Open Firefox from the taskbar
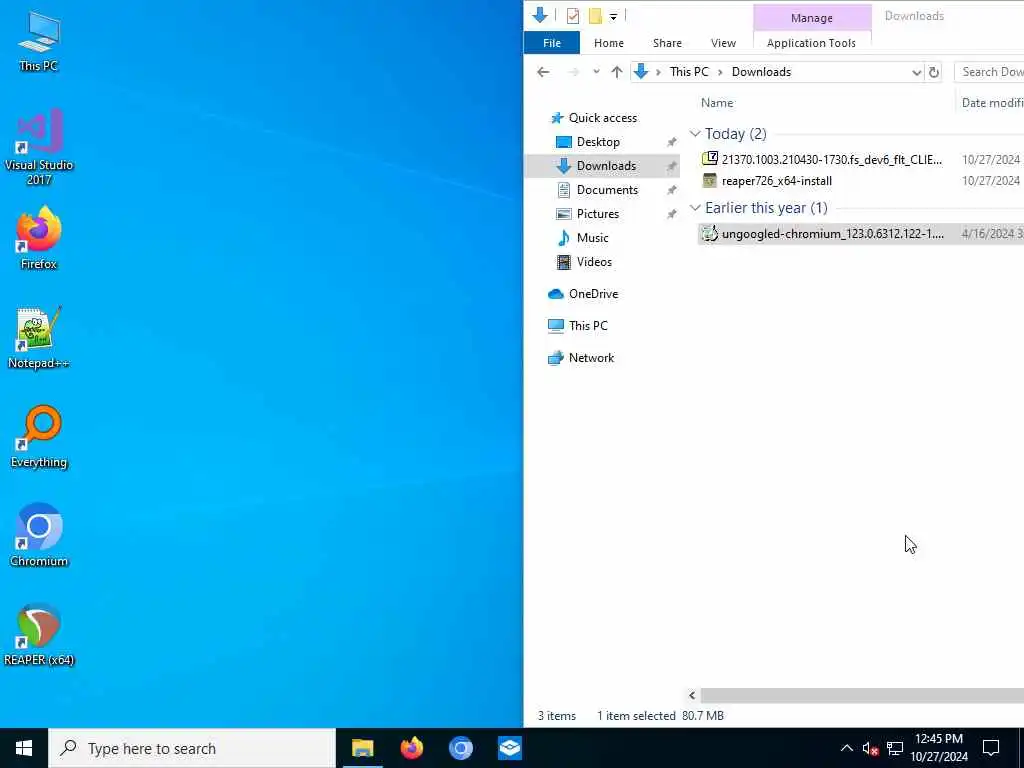 tap(411, 748)
